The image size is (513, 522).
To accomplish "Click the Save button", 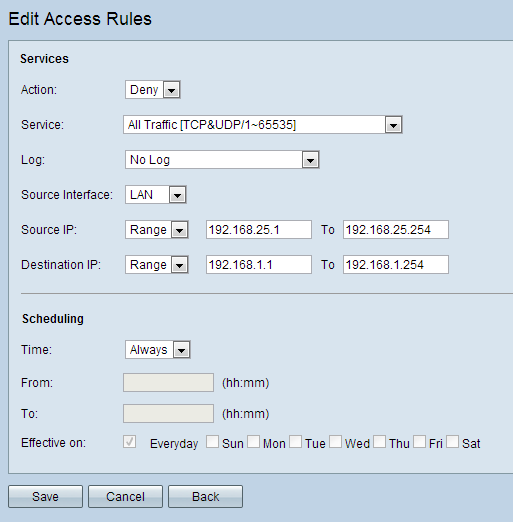I will pos(45,497).
